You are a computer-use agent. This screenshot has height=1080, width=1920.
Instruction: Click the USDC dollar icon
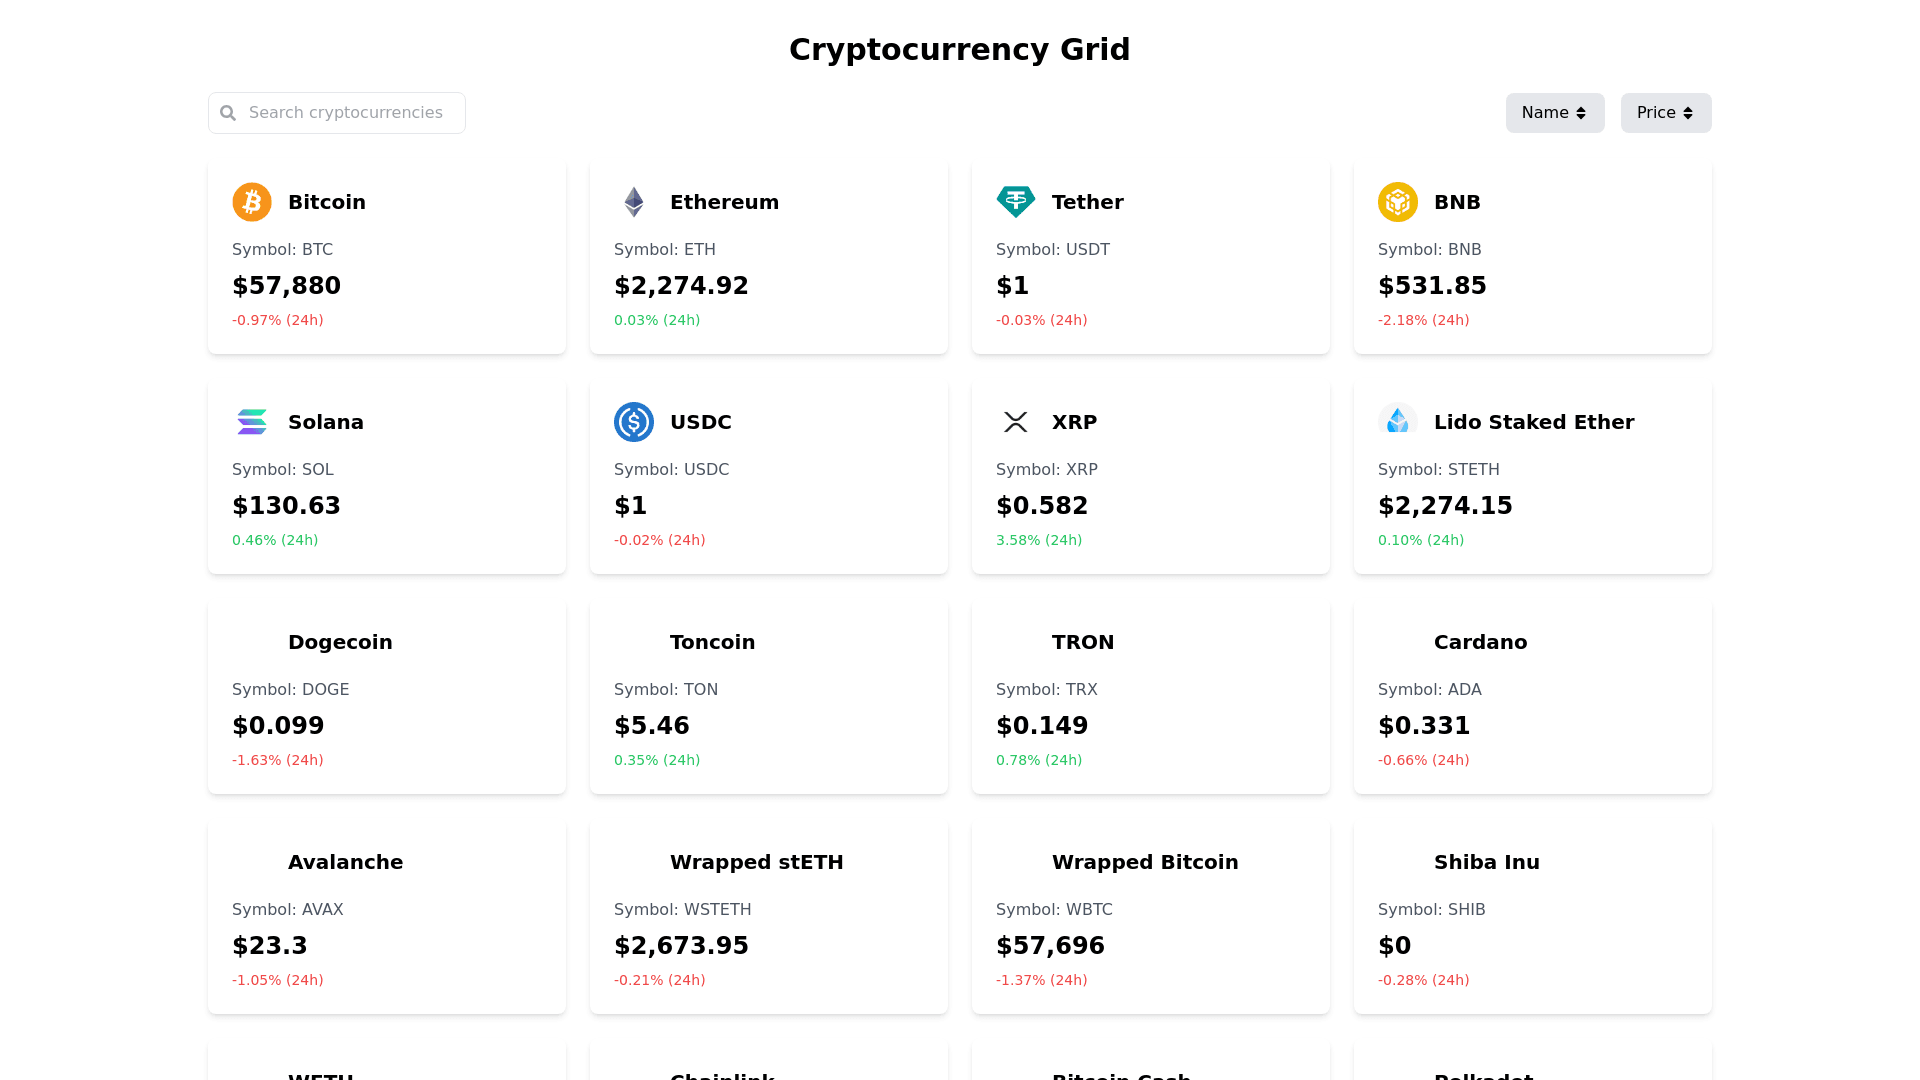point(634,422)
